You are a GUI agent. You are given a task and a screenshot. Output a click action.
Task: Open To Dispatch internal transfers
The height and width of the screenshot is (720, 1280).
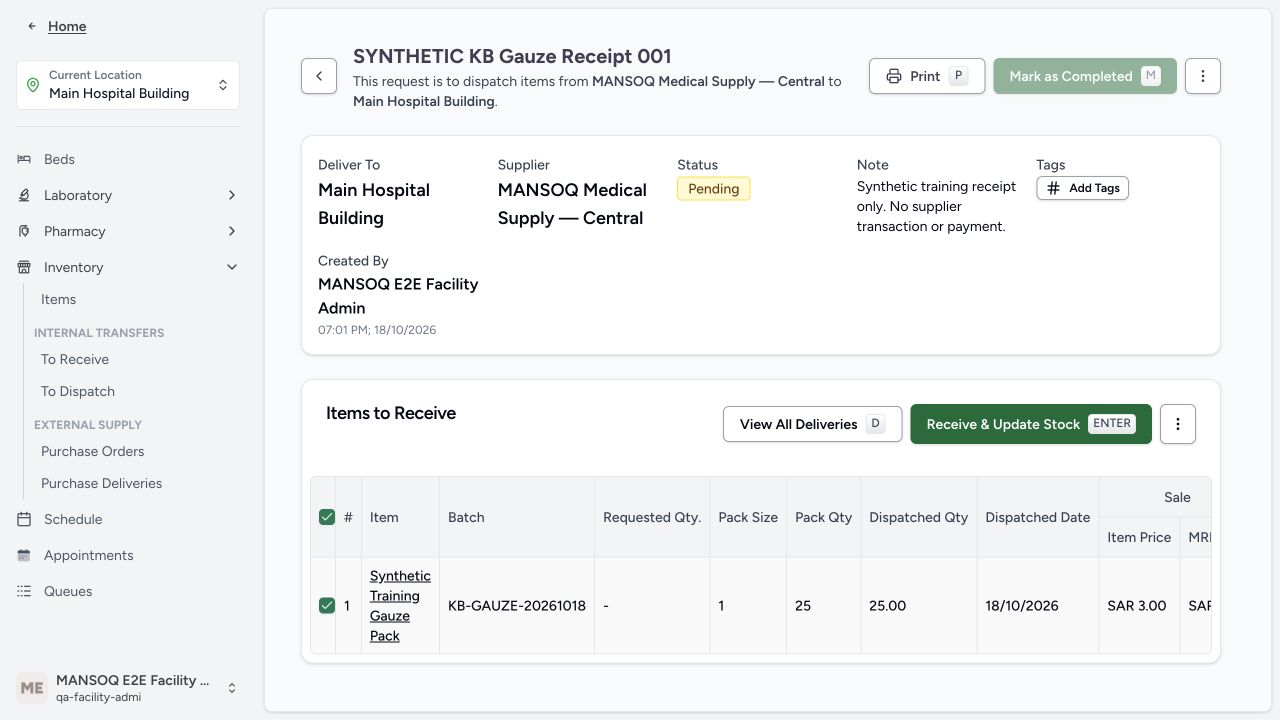(x=78, y=391)
